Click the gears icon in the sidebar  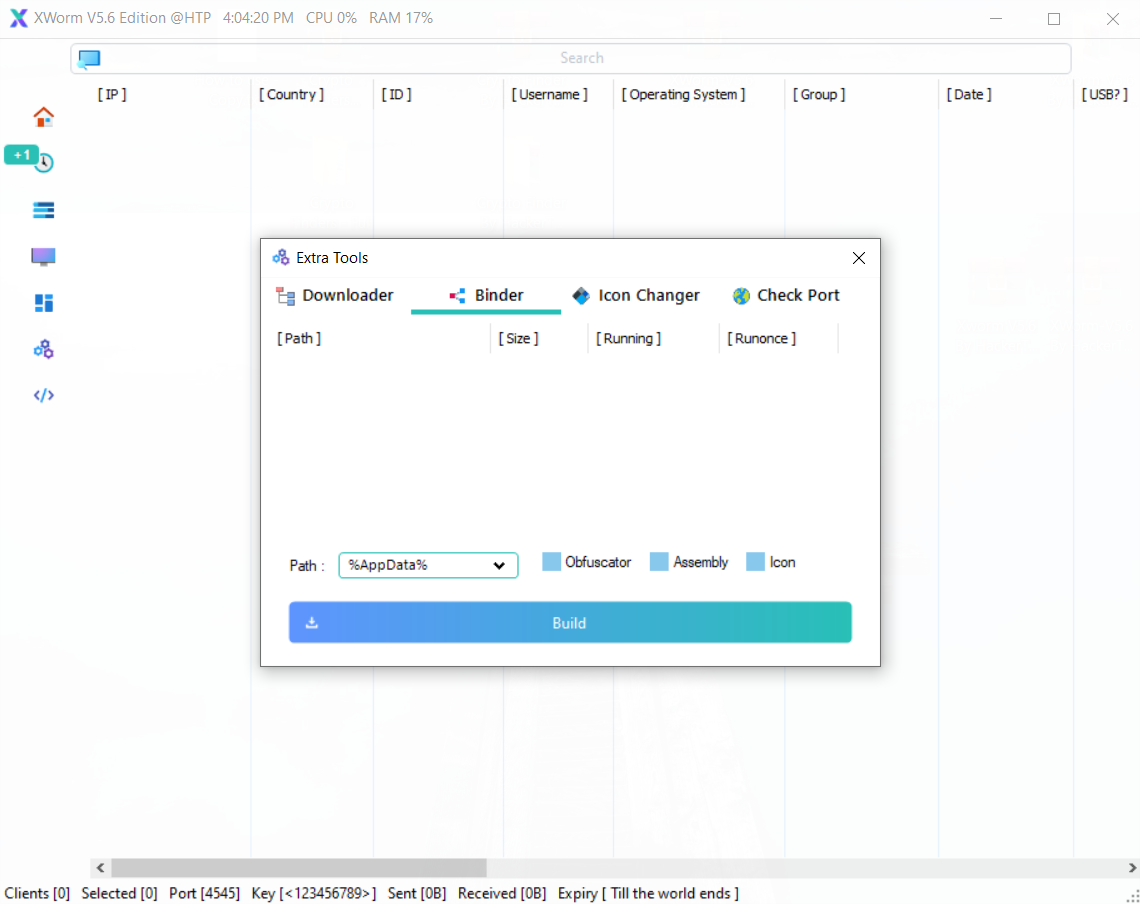coord(43,349)
